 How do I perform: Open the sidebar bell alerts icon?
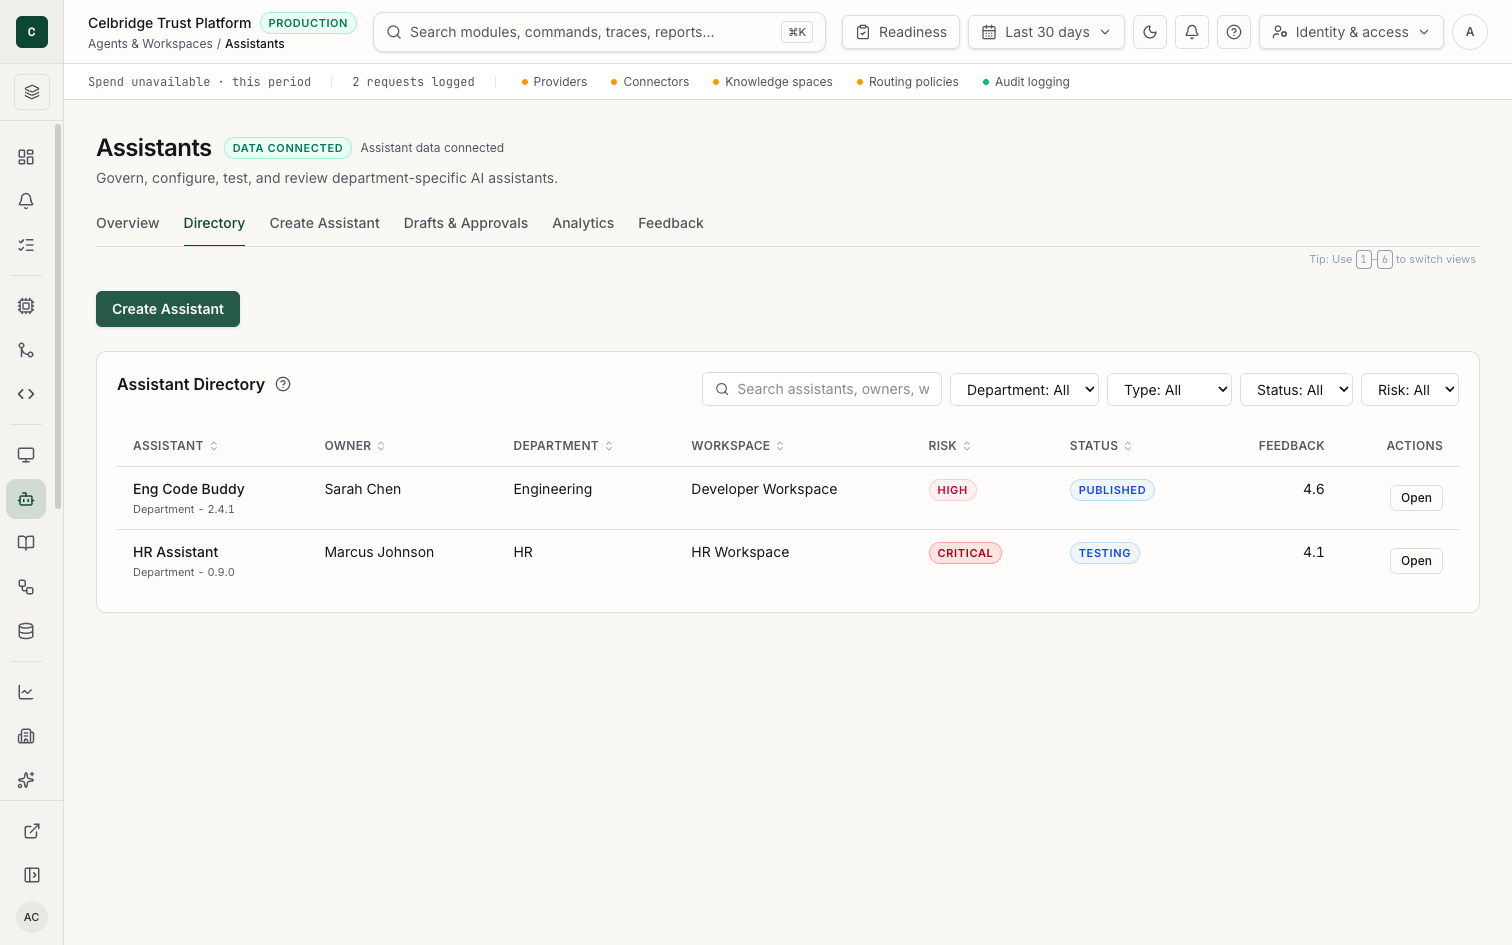click(x=26, y=201)
